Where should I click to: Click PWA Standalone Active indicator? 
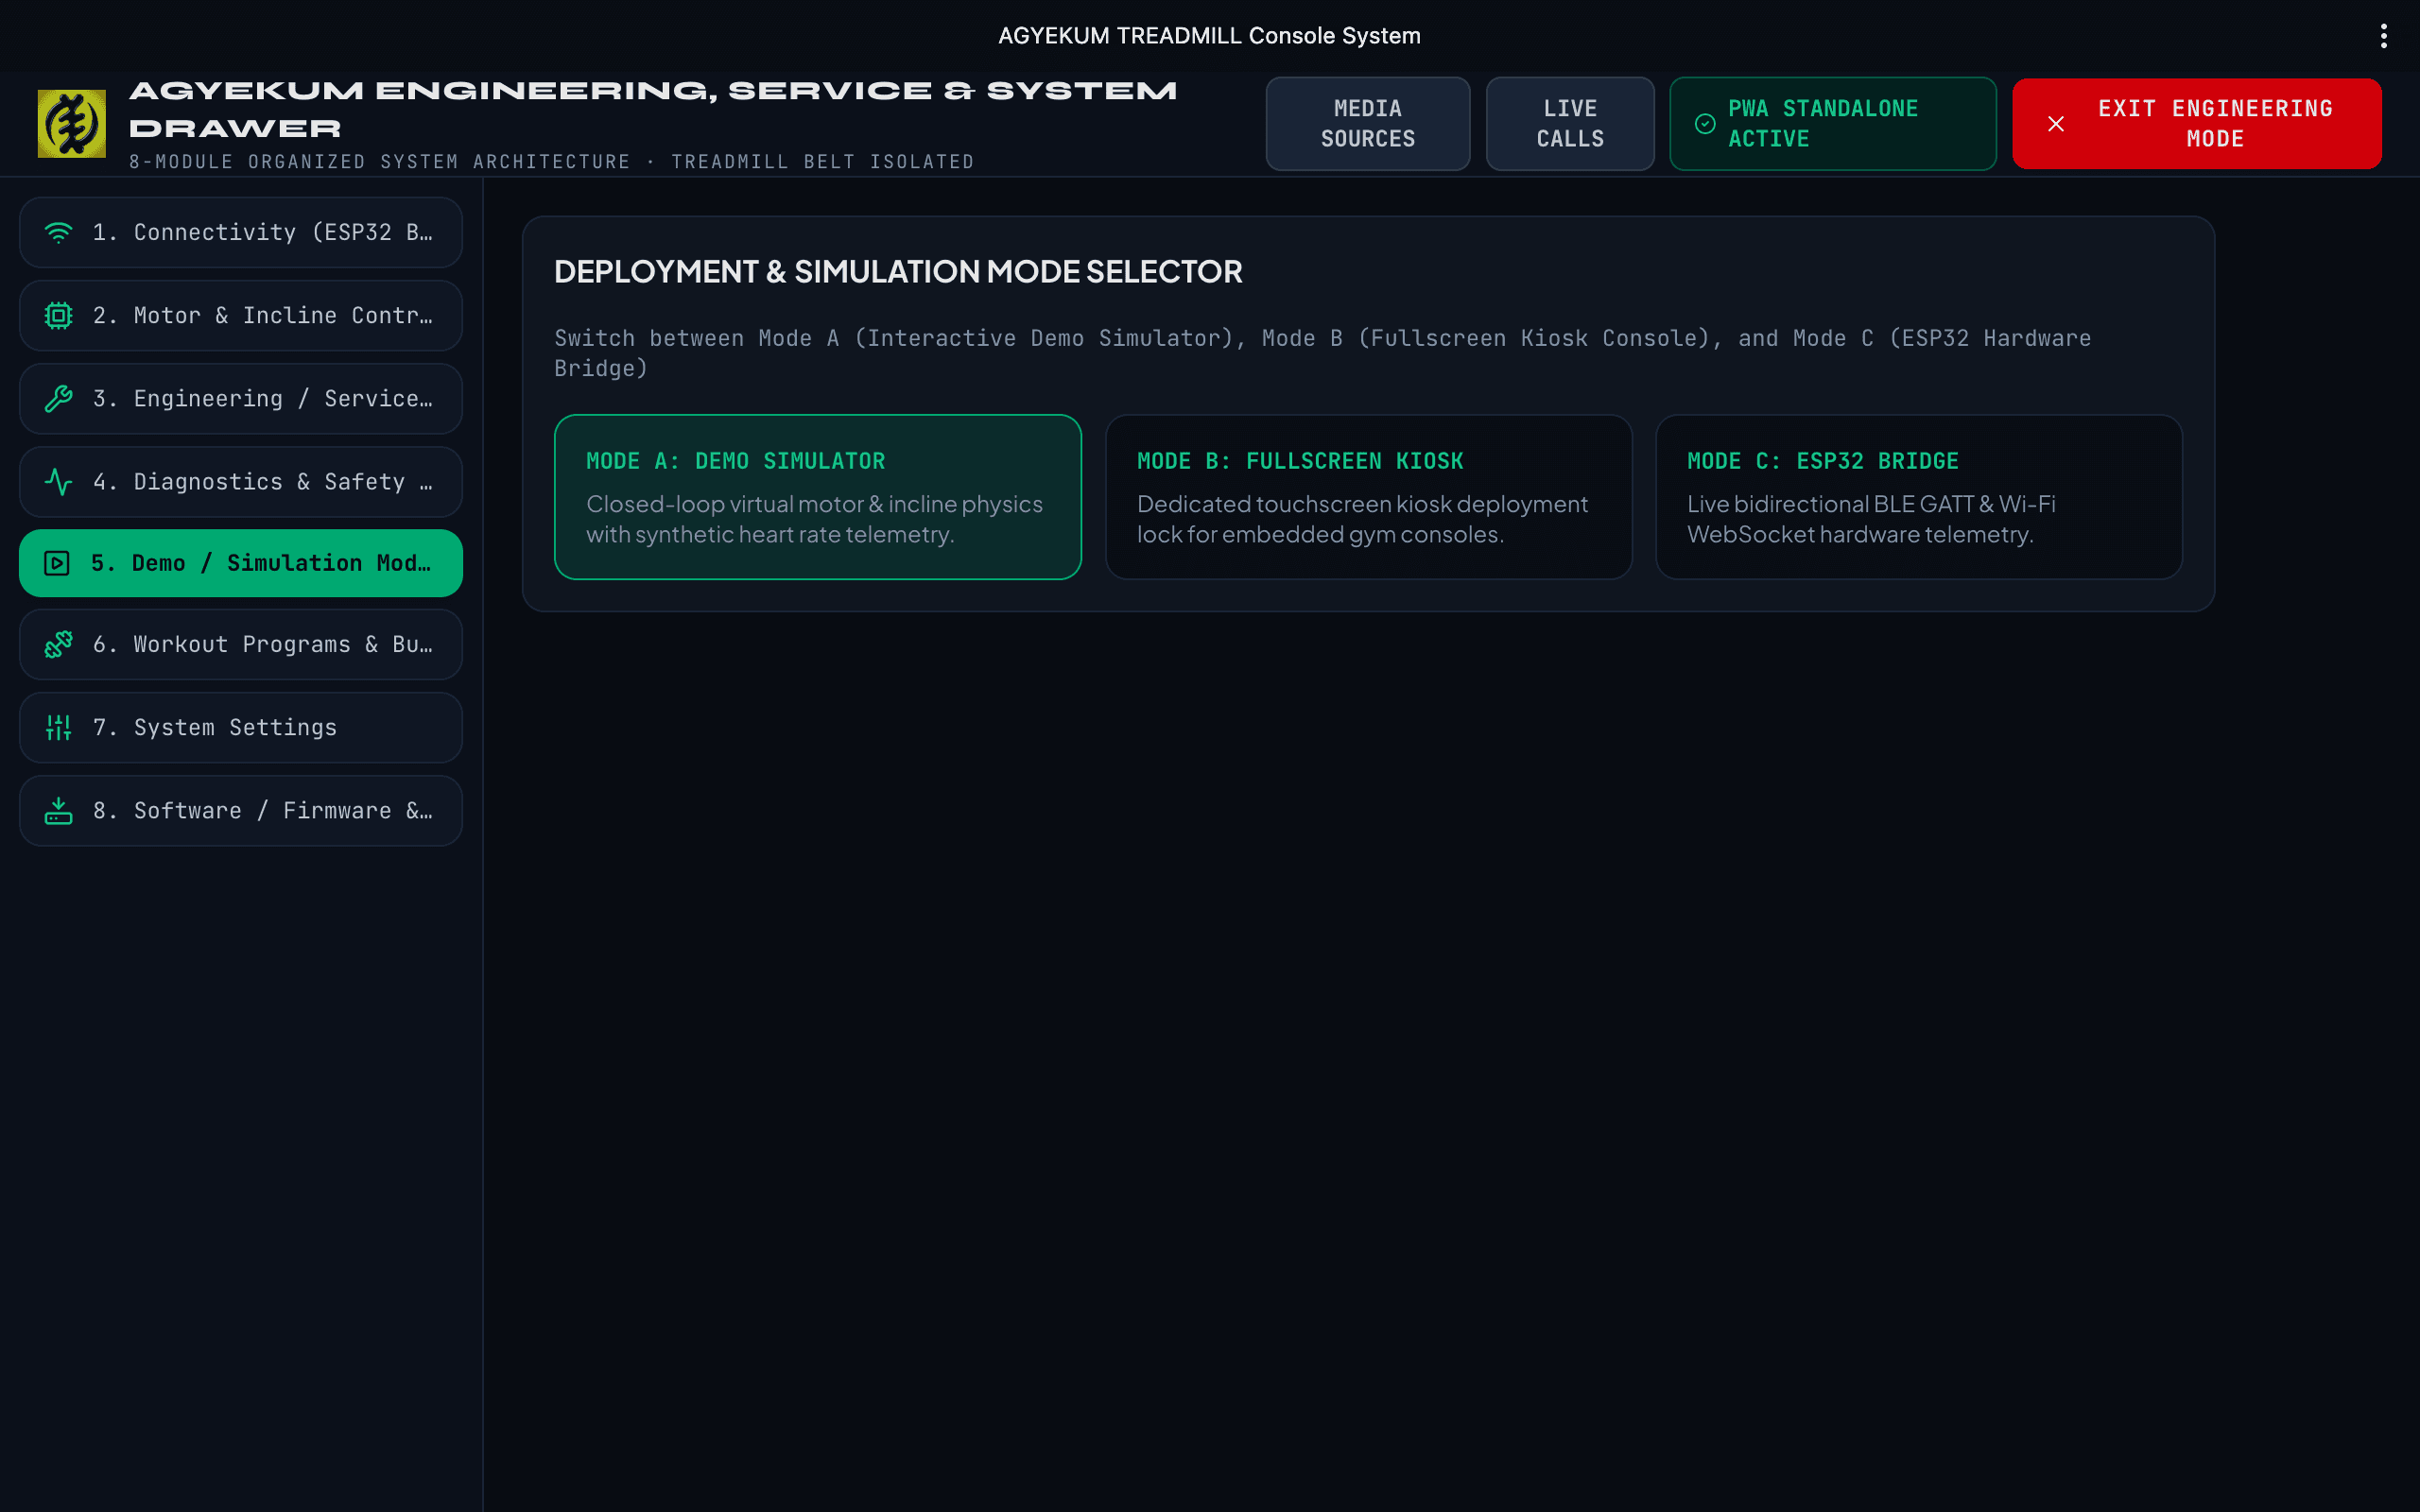click(x=1833, y=124)
